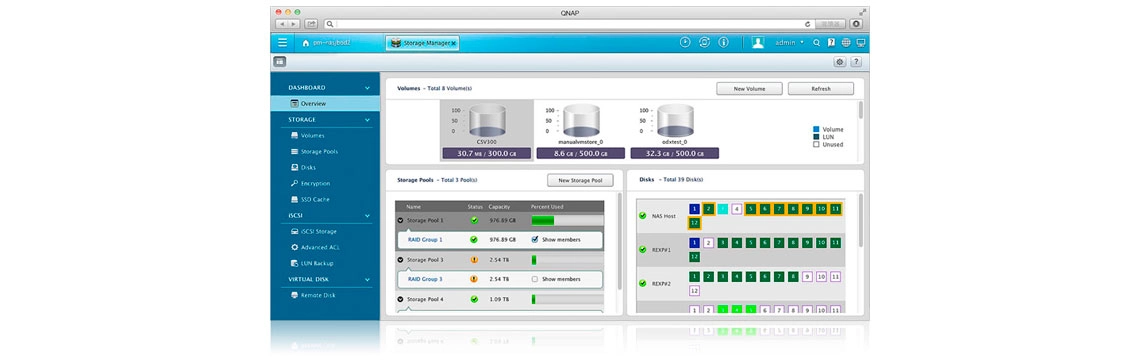
Task: Open Storage Manager settings gear
Action: point(840,62)
